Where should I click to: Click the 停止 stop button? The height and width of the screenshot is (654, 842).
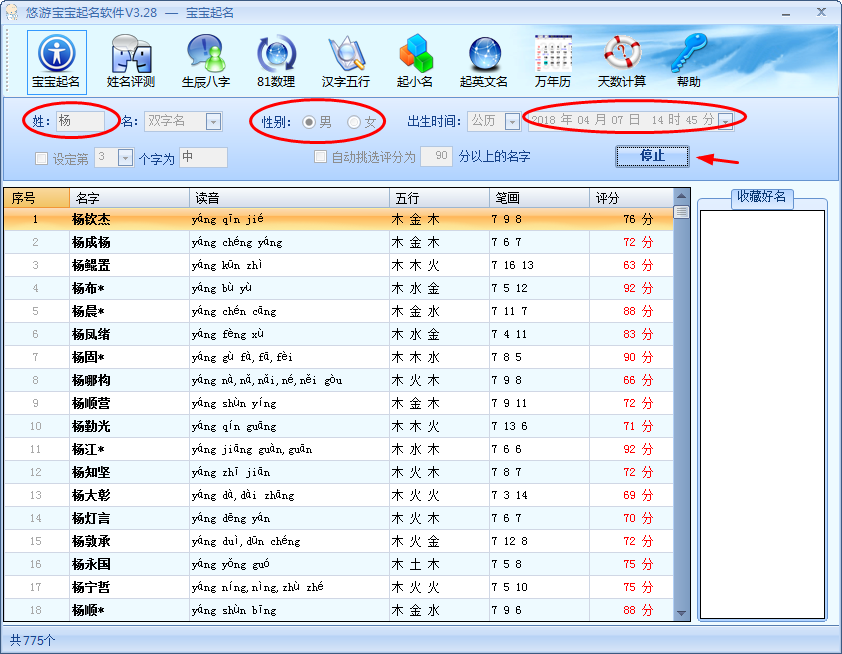[652, 156]
